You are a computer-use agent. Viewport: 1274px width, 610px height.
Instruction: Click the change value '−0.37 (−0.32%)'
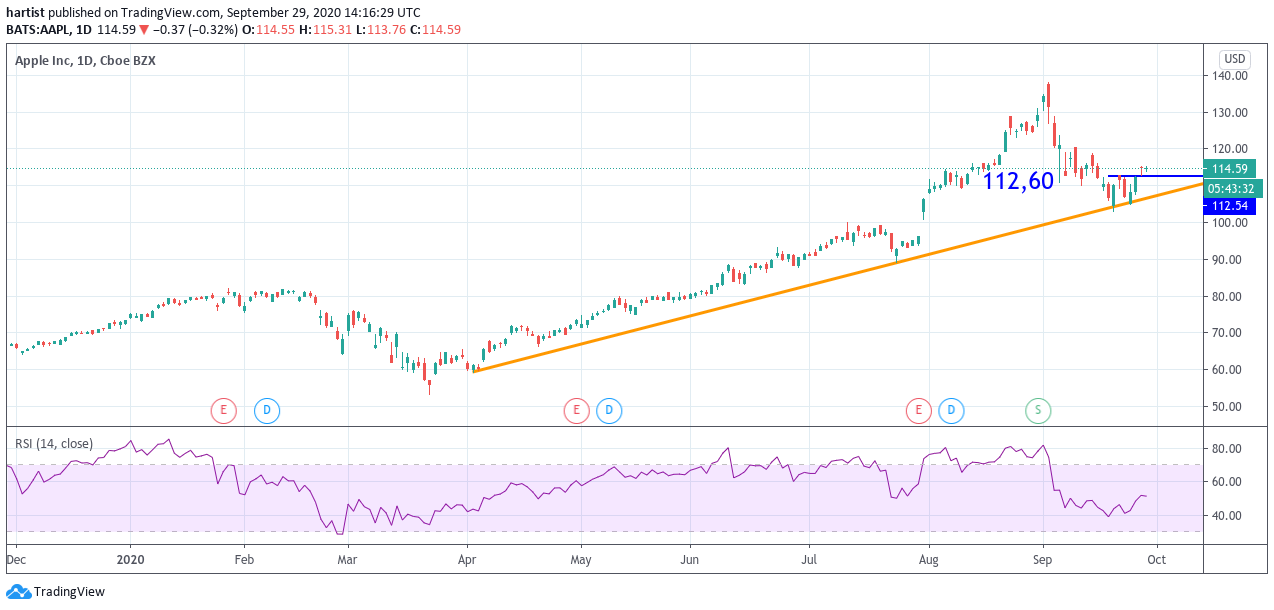pyautogui.click(x=196, y=30)
